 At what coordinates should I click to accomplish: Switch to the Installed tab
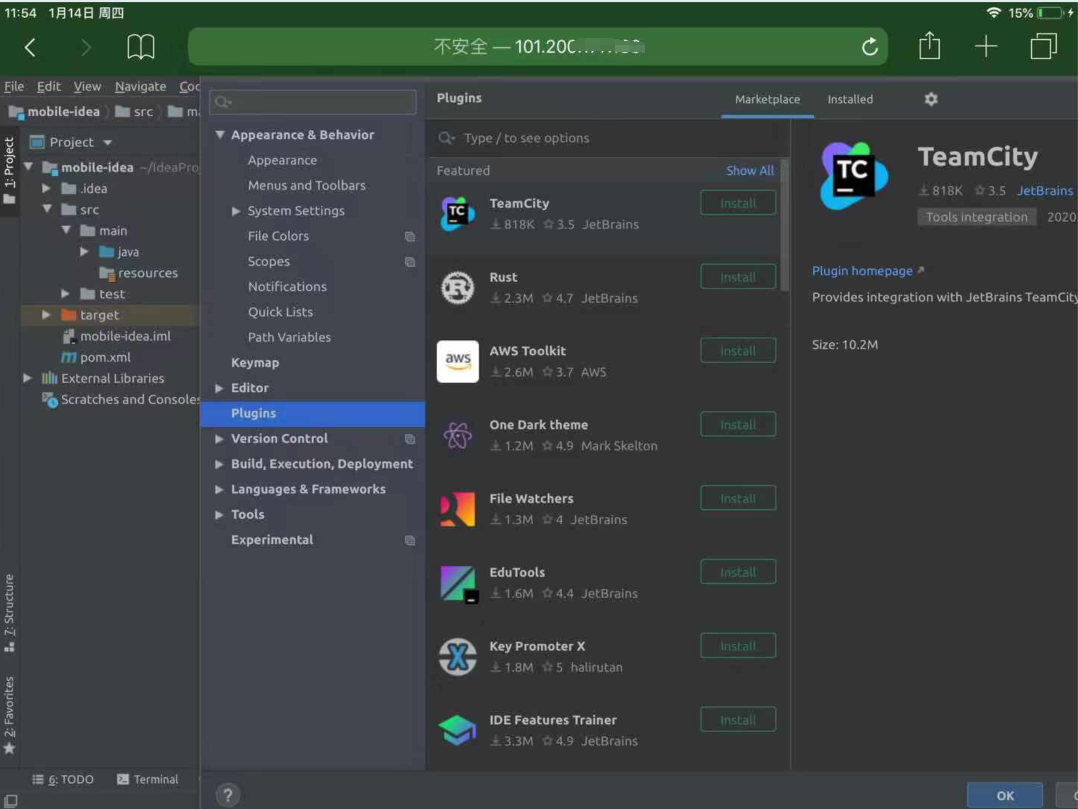[x=850, y=99]
